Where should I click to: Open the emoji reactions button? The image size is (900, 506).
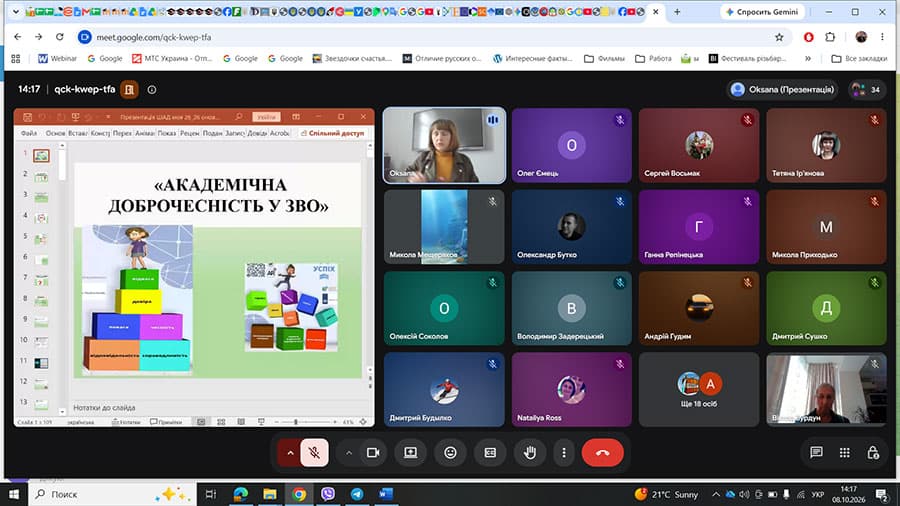[x=451, y=453]
